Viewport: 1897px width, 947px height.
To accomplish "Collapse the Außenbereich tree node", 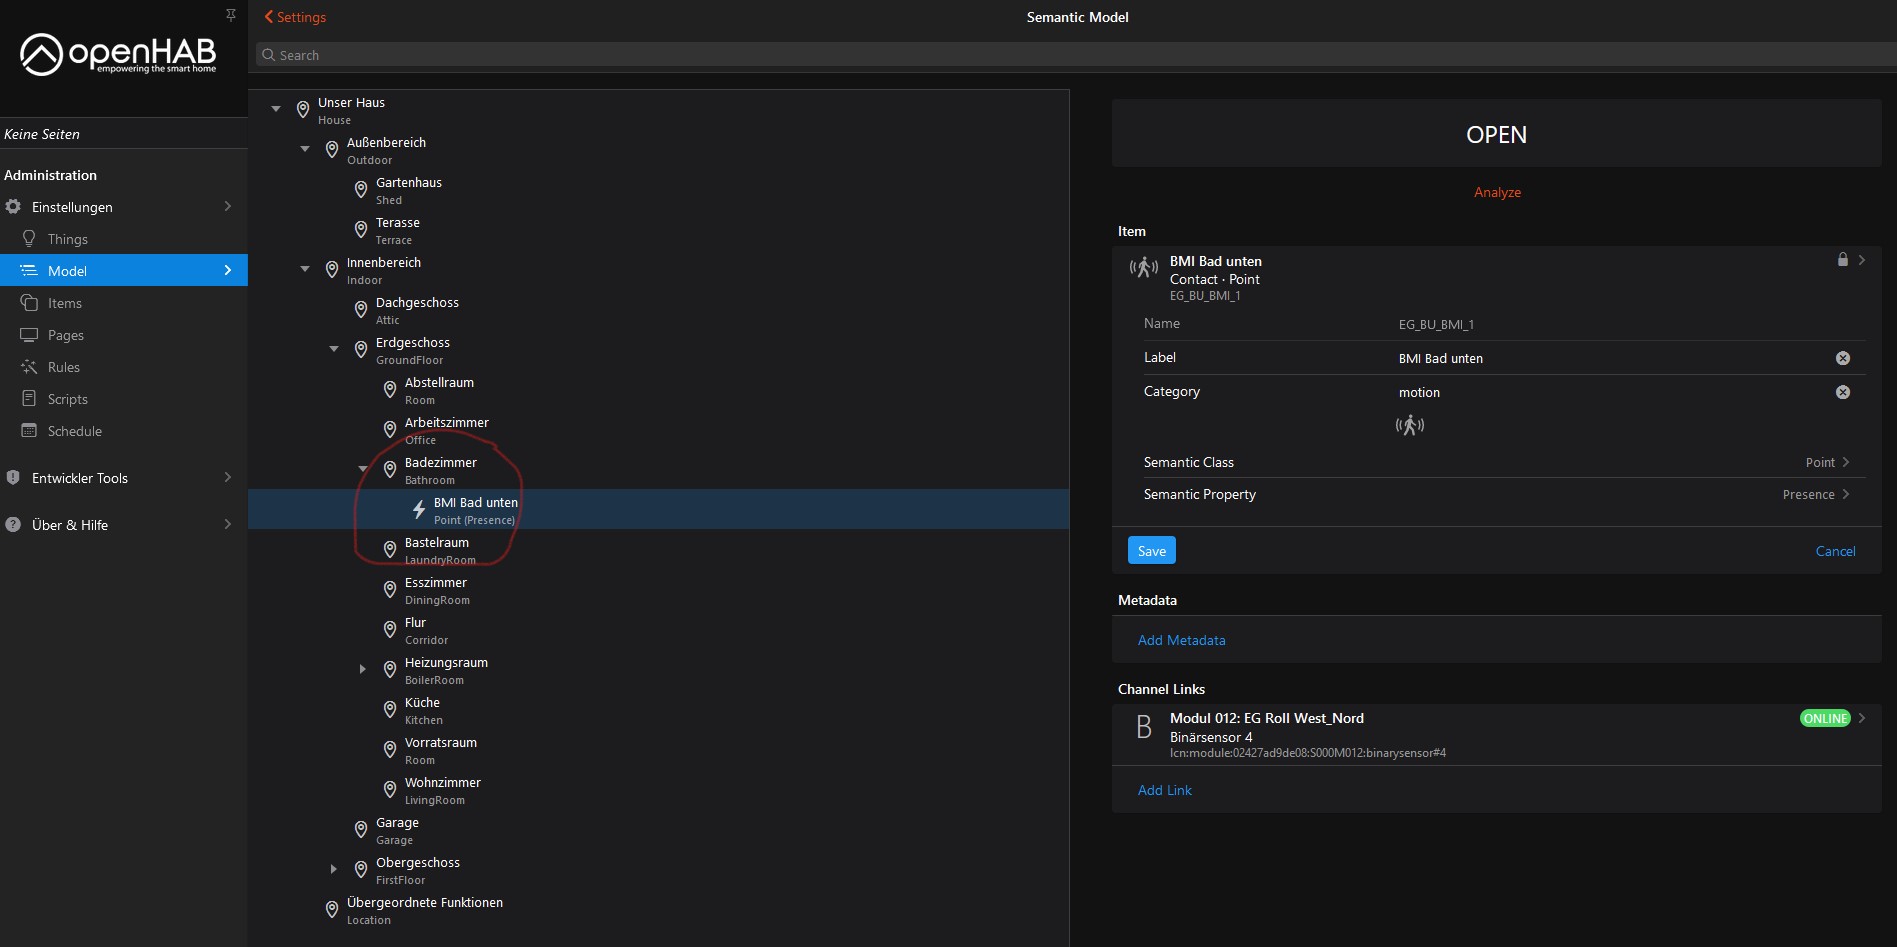I will coord(305,149).
